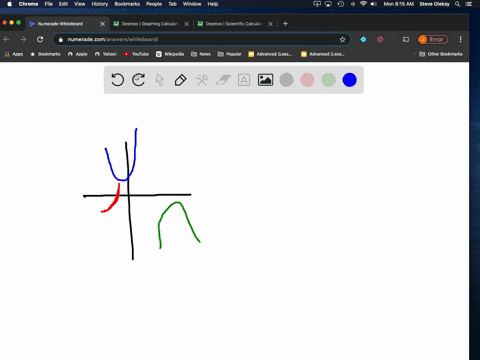
Task: Select the text box tool
Action: point(244,80)
